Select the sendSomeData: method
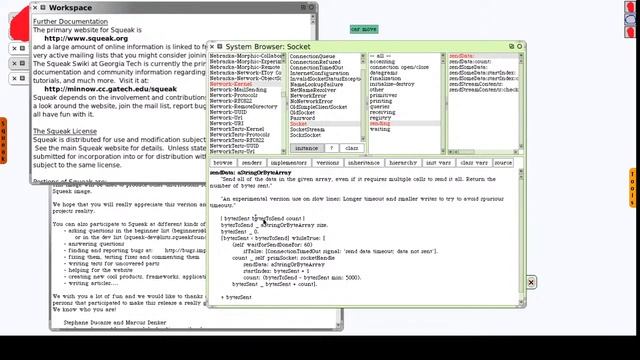The image size is (640, 360). coord(483,67)
